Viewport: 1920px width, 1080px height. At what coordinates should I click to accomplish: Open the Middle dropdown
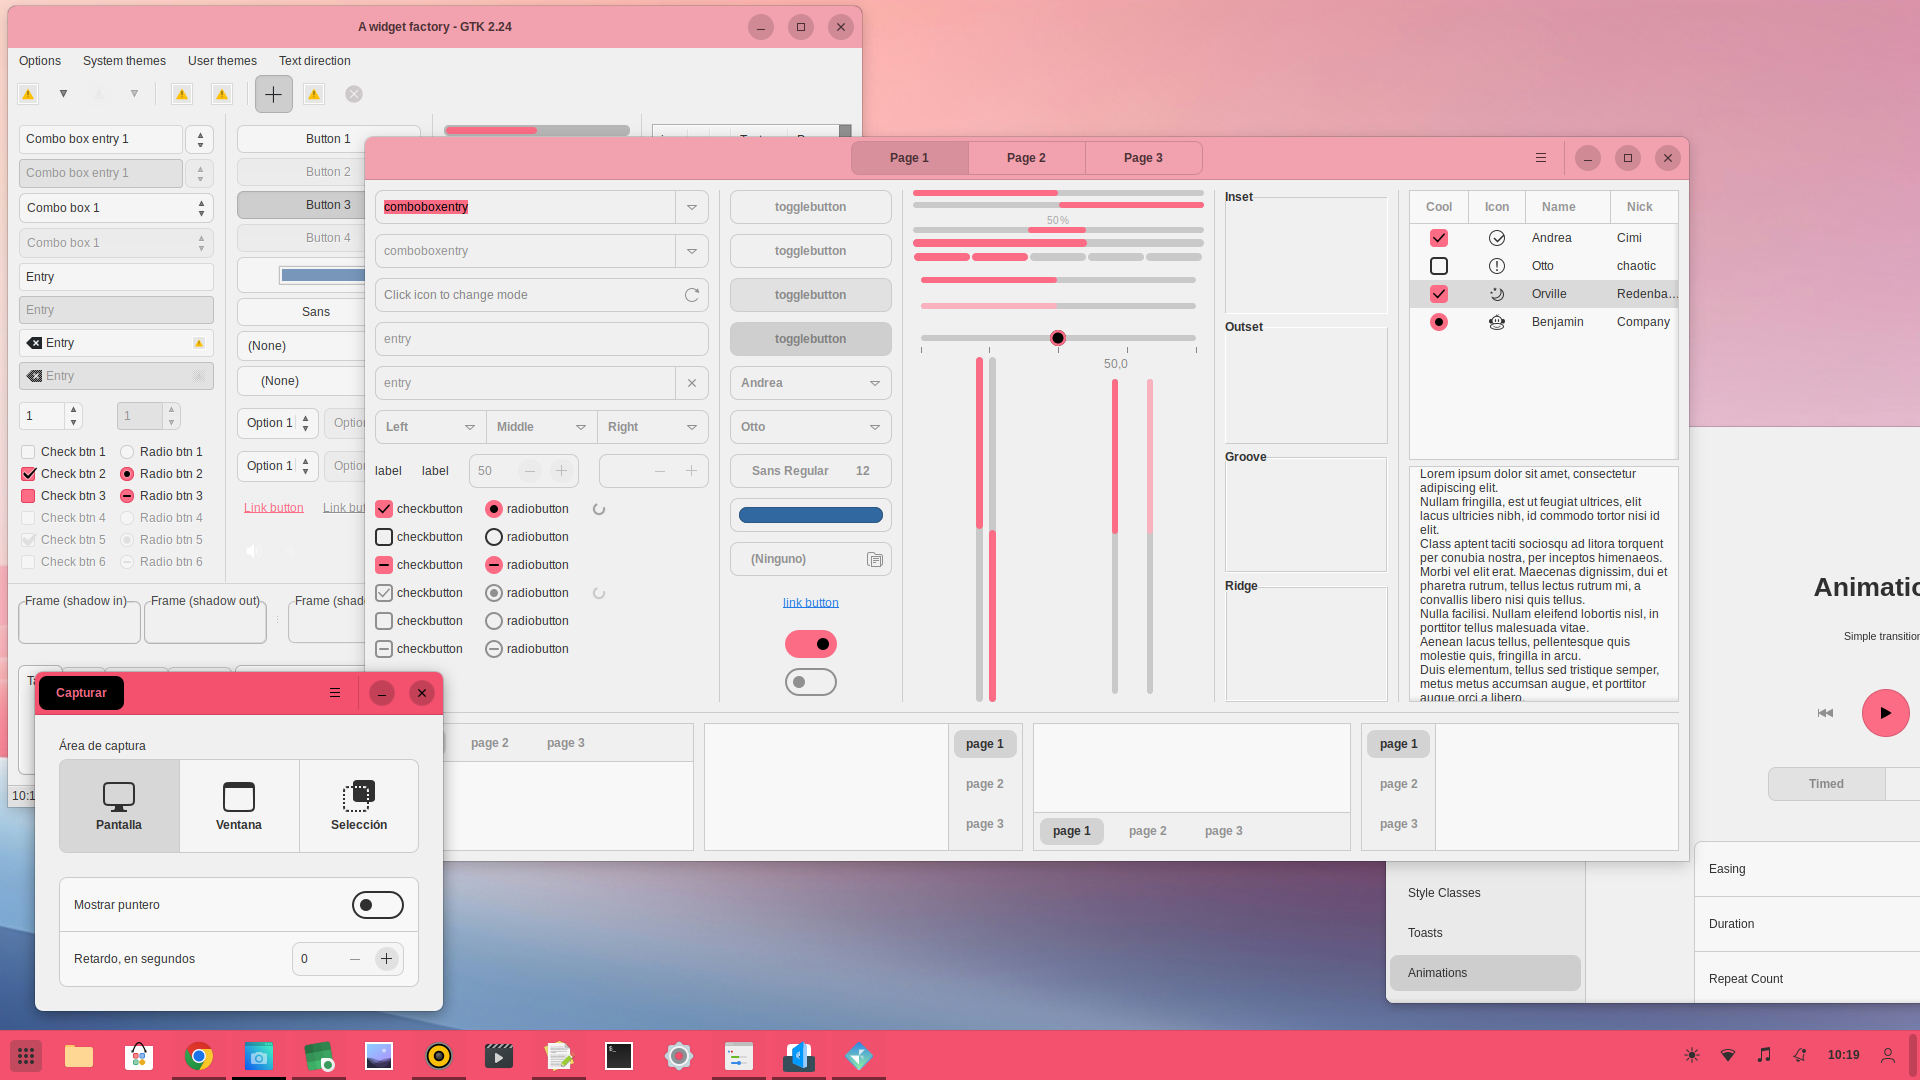click(x=542, y=427)
